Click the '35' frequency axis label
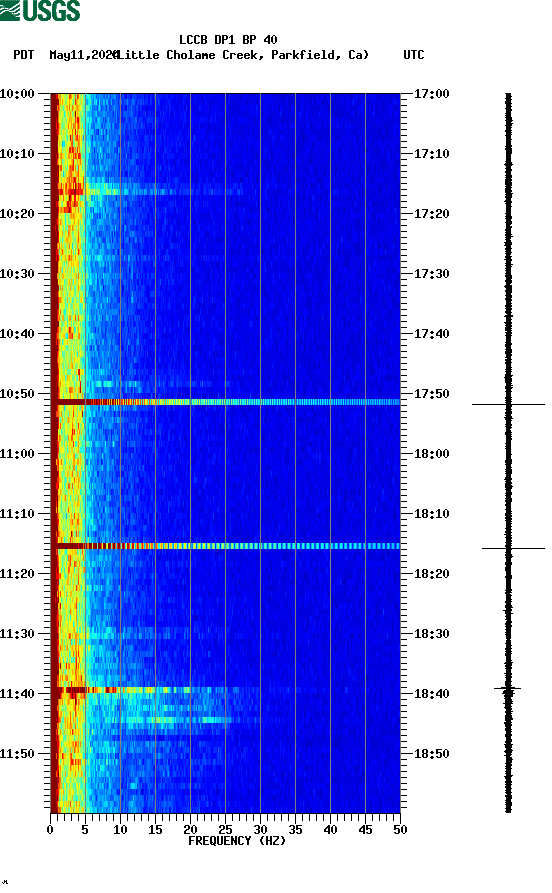This screenshot has width=552, height=893. [295, 830]
